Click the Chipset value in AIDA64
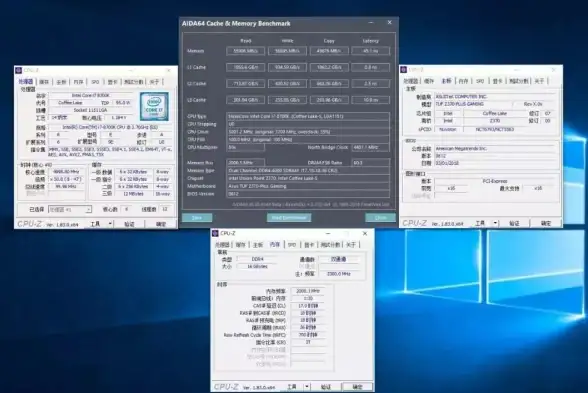The width and height of the screenshot is (588, 393). [x=308, y=178]
